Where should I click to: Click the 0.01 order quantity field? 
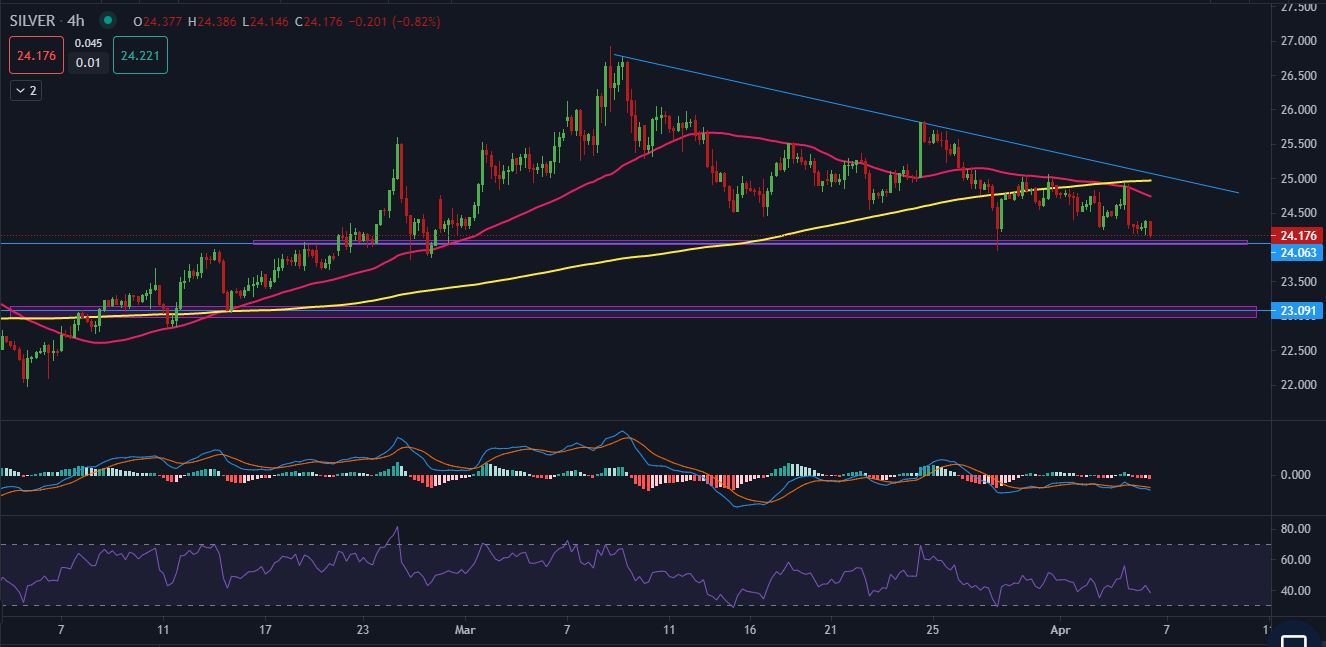[x=88, y=63]
